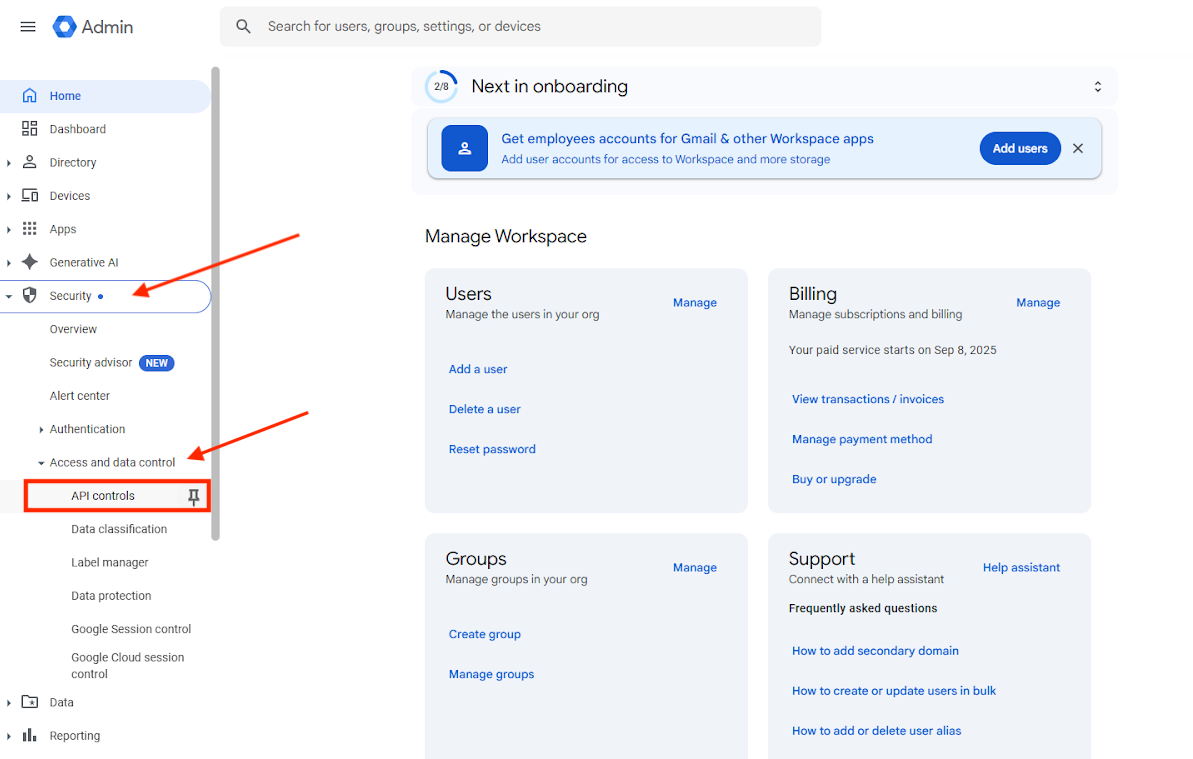Expand the Reporting section arrow
The height and width of the screenshot is (759, 1193).
[8, 736]
